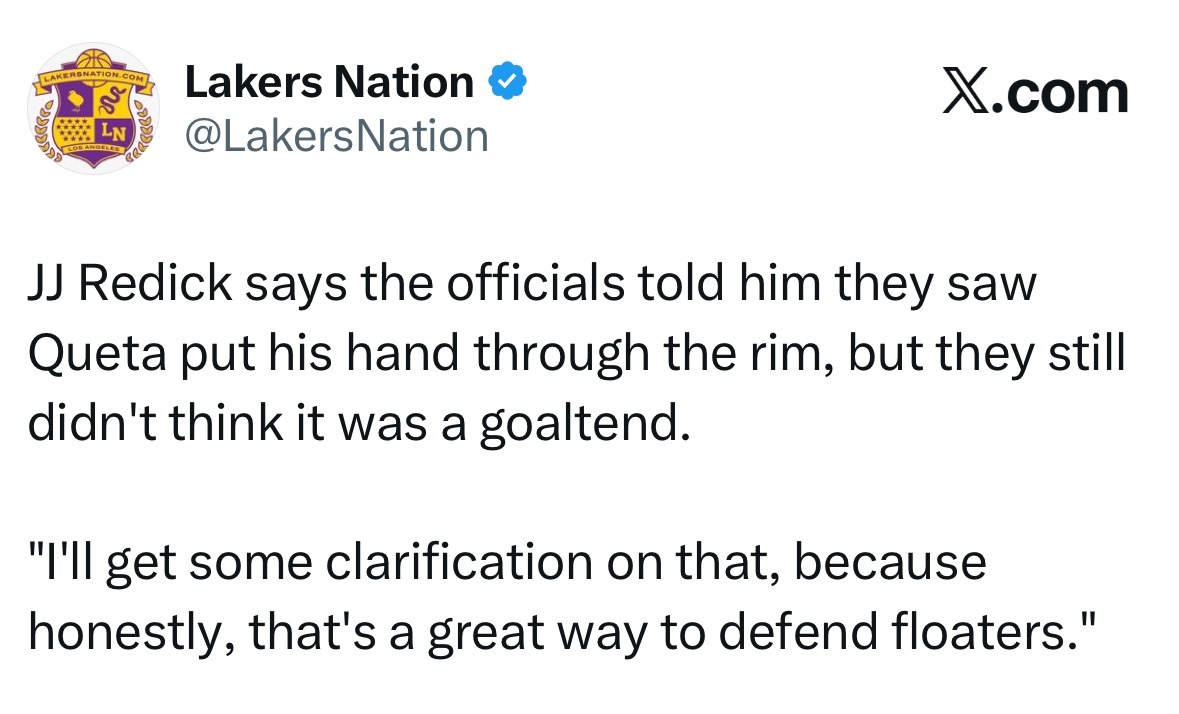Click the stars quadrant of the crest
The width and height of the screenshot is (1179, 714).
[x=74, y=128]
